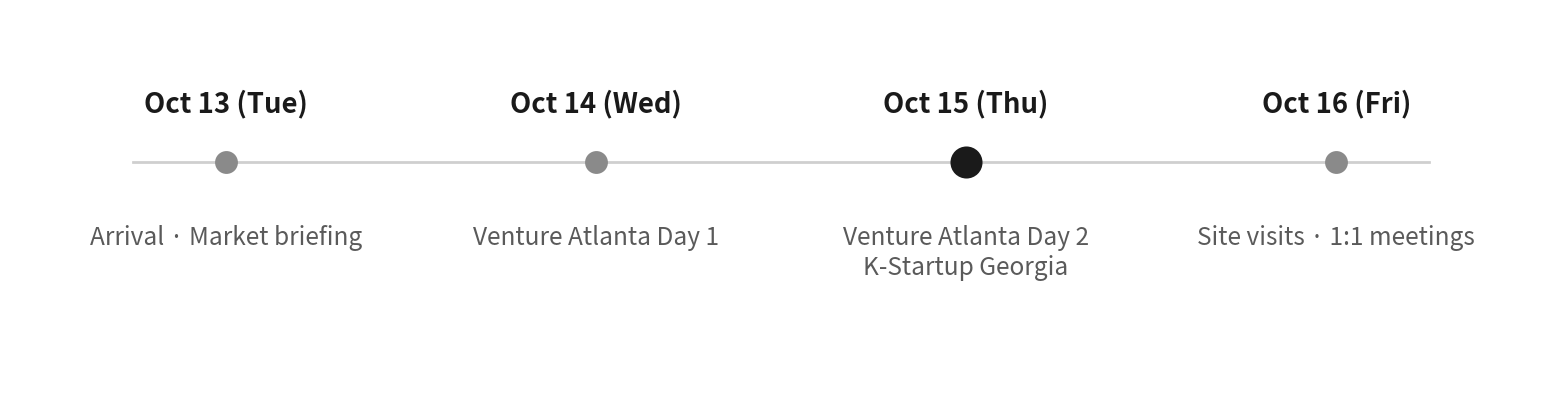Select the Oct 13 timeline dot

[226, 162]
